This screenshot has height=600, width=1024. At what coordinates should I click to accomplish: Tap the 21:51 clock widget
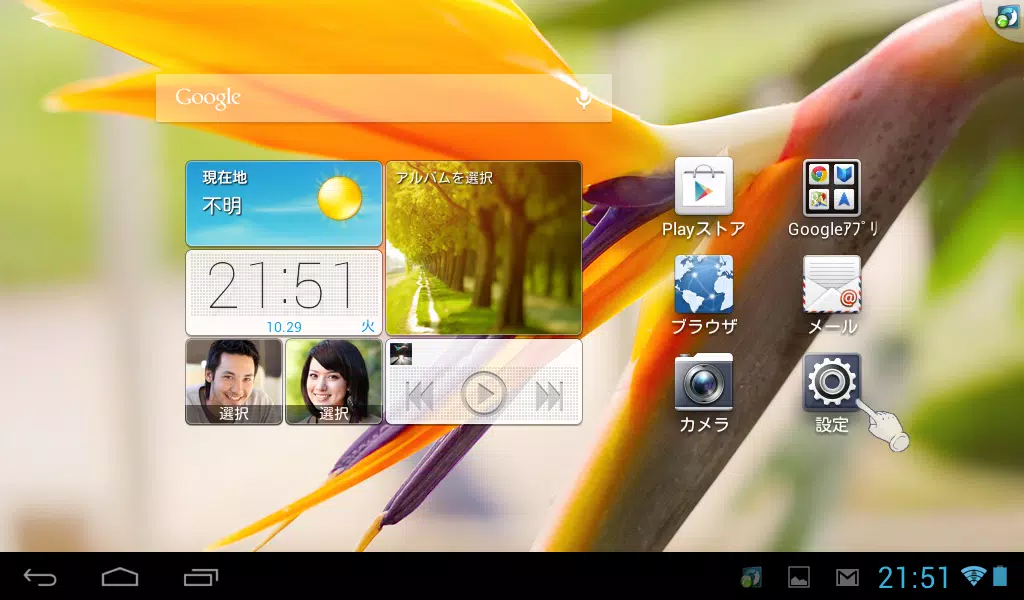(x=284, y=292)
